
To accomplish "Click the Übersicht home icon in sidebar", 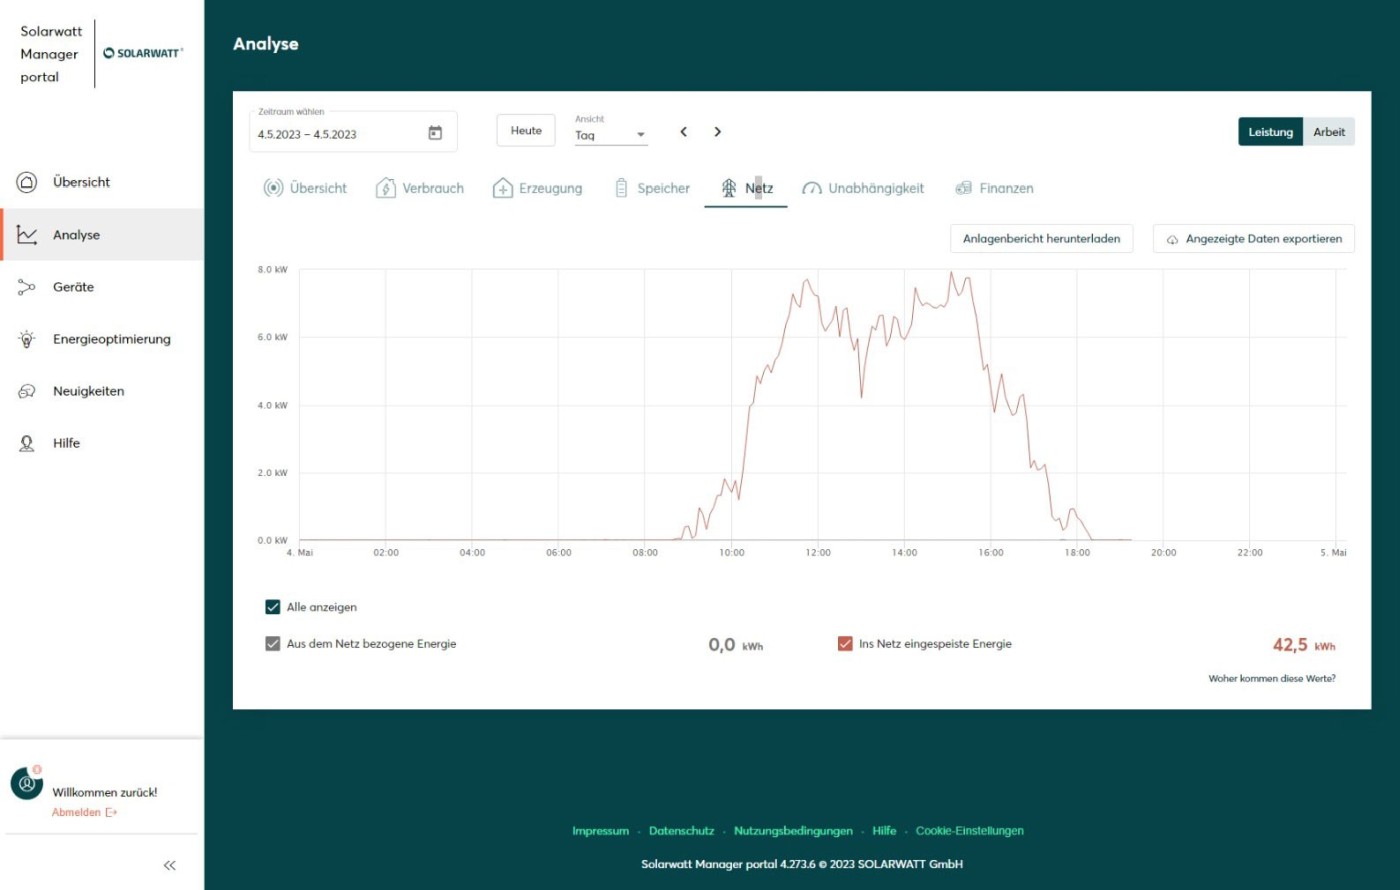I will coord(27,182).
